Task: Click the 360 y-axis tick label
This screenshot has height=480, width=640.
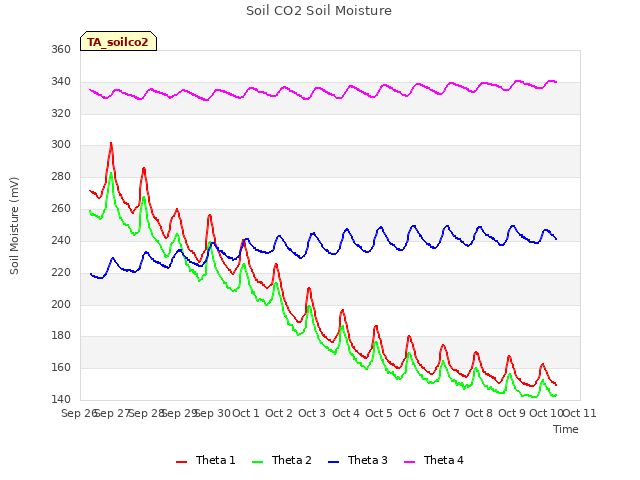Action: [x=61, y=50]
